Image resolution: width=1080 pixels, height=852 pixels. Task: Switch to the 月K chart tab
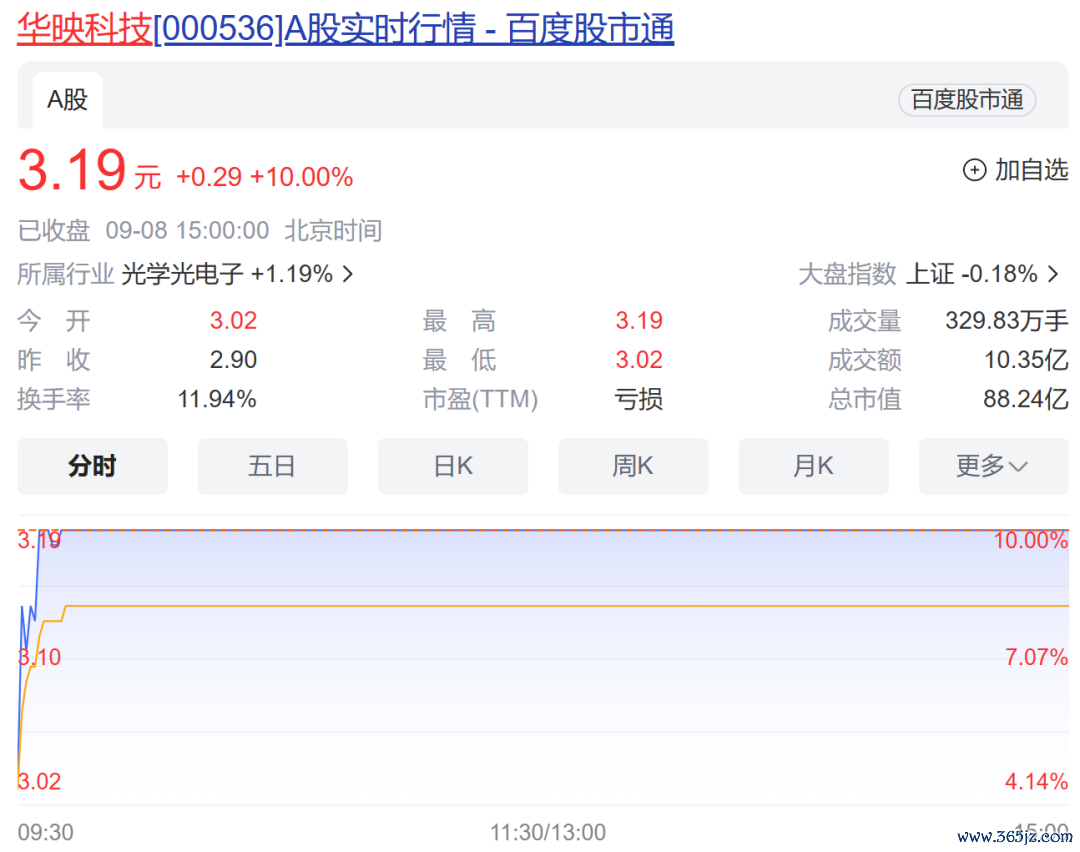(813, 466)
